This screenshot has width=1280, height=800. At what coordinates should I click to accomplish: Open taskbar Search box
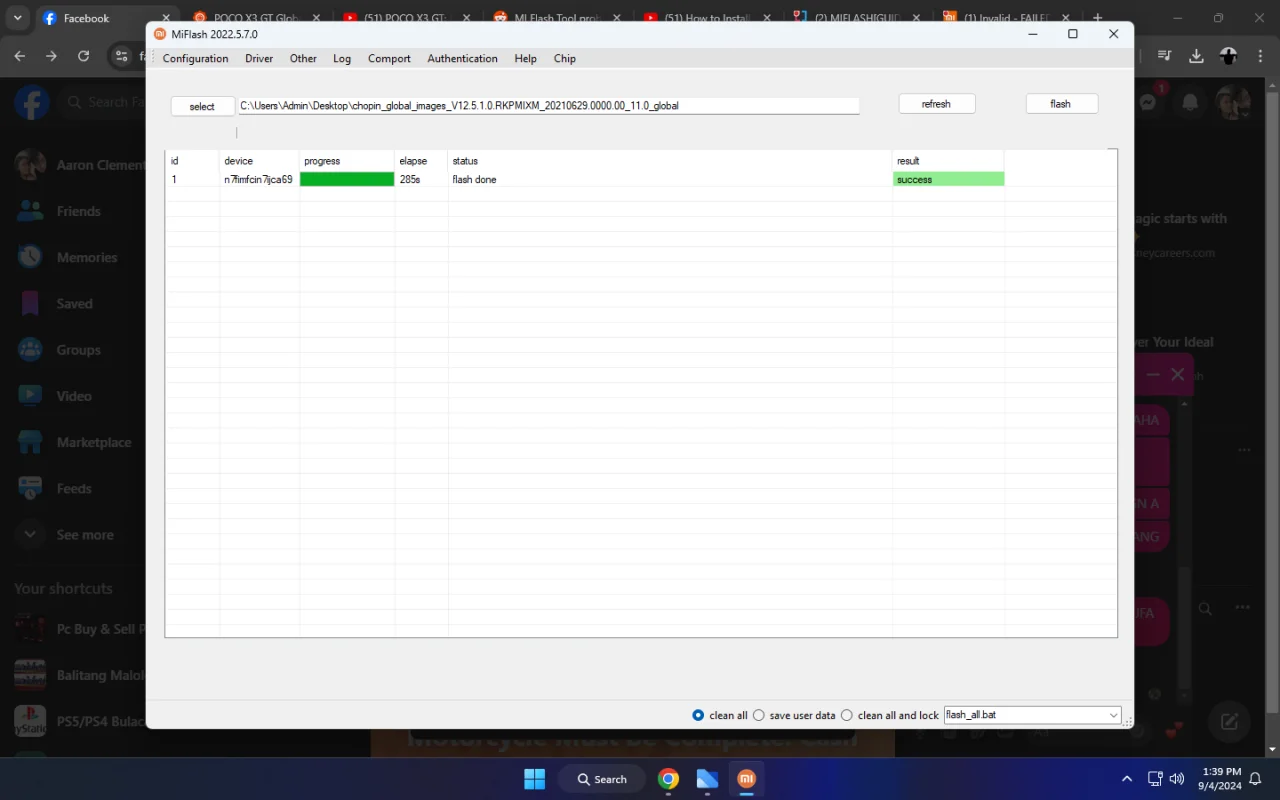[602, 779]
